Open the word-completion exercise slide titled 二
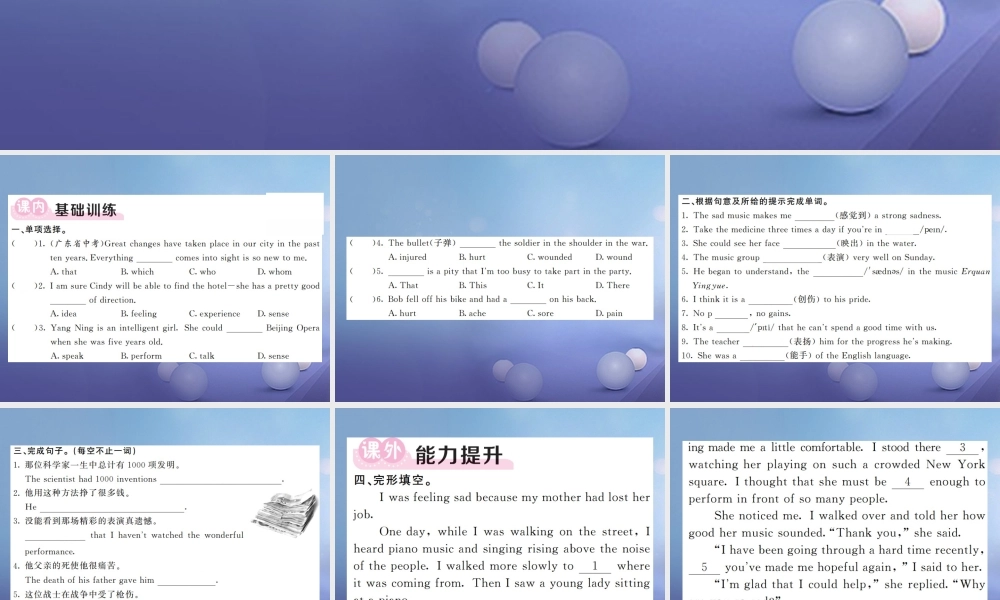This screenshot has width=1000, height=600. (835, 279)
